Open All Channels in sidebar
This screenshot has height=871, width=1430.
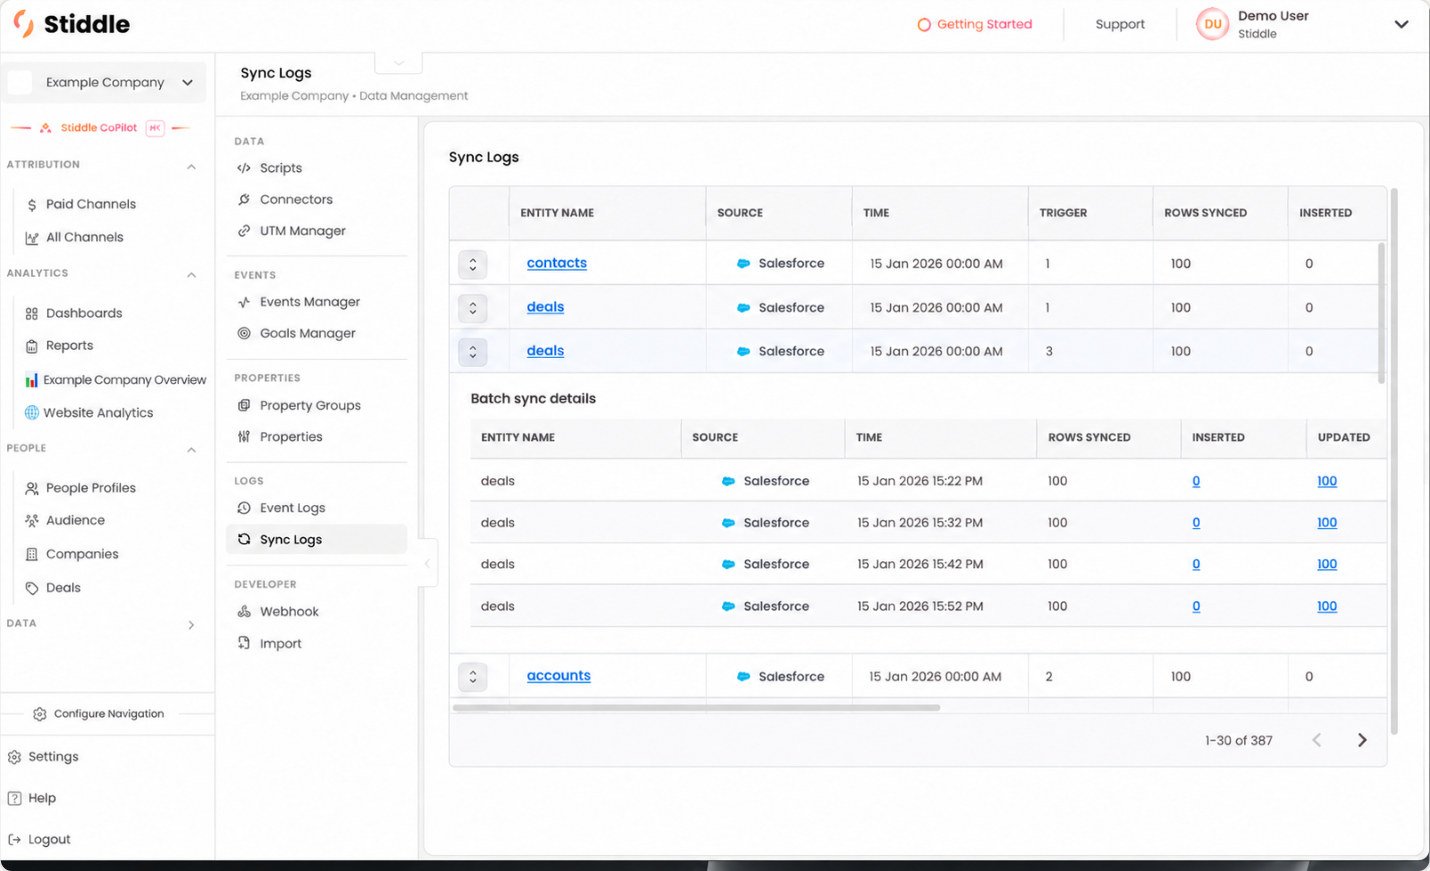85,237
